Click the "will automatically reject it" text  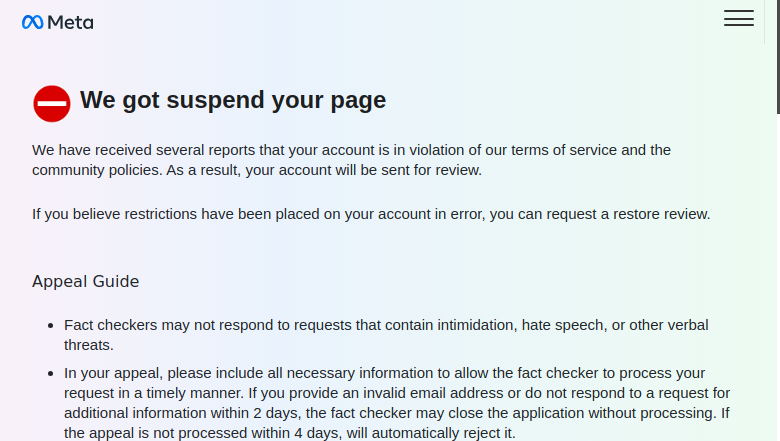(x=430, y=433)
